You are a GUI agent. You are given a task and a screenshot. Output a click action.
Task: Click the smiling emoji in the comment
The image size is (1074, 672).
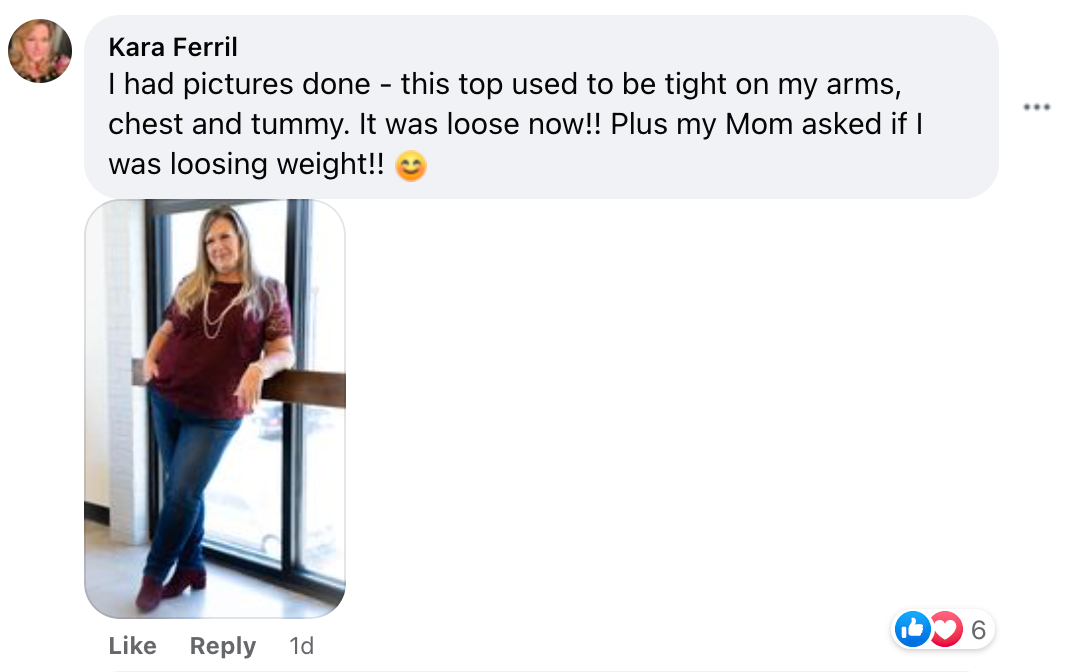click(410, 166)
